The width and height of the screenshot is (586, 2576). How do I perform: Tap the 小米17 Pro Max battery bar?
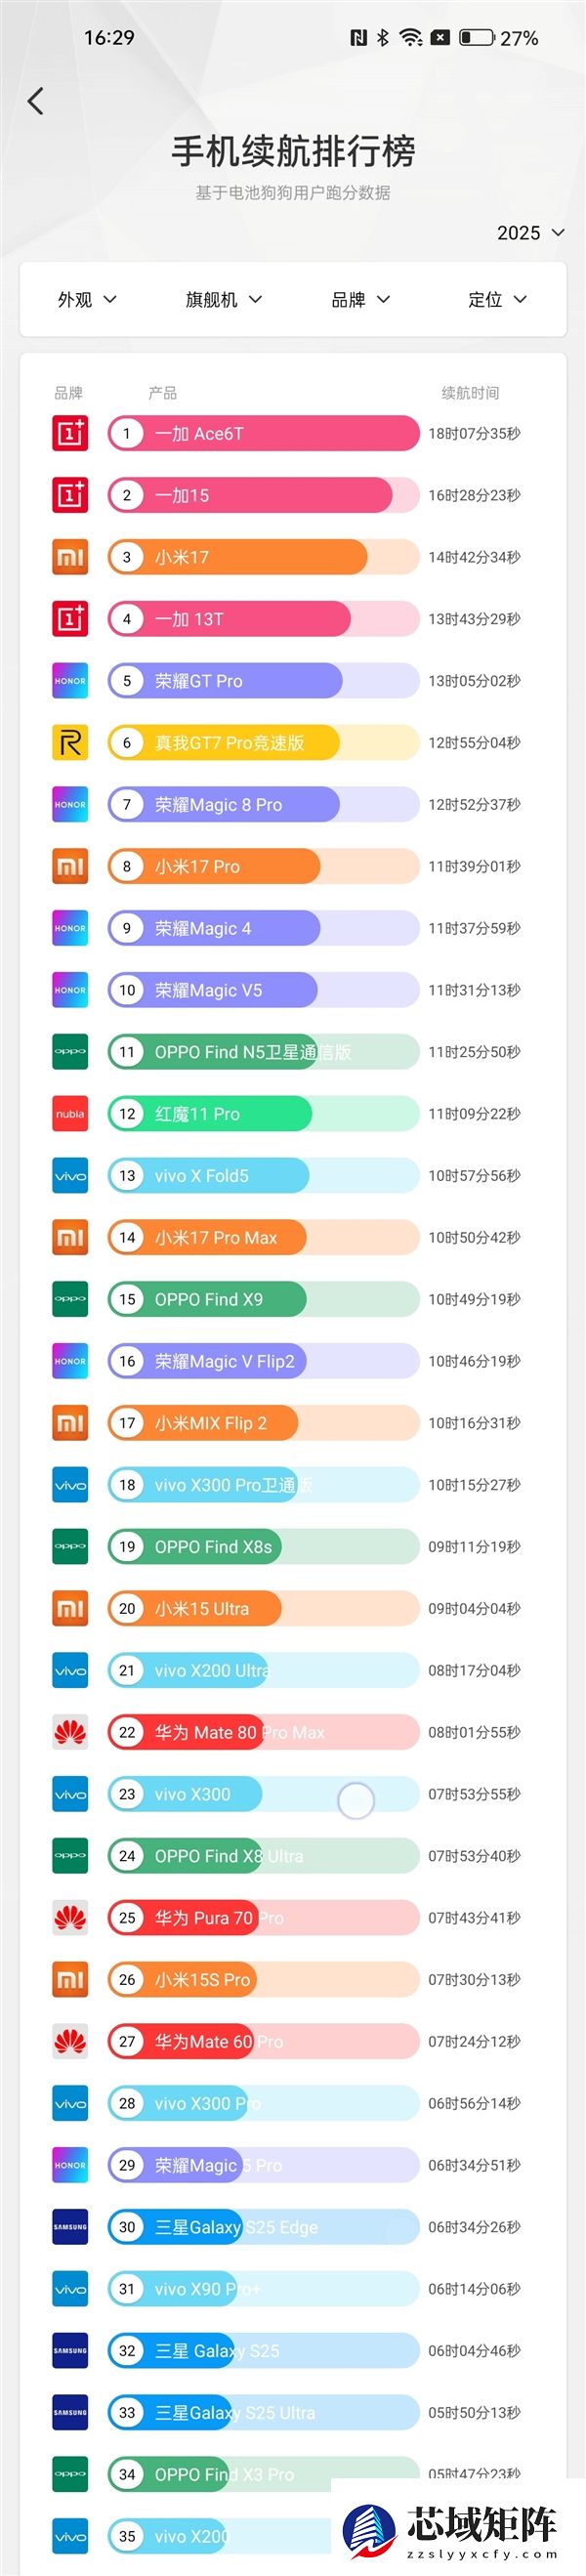click(x=263, y=1238)
